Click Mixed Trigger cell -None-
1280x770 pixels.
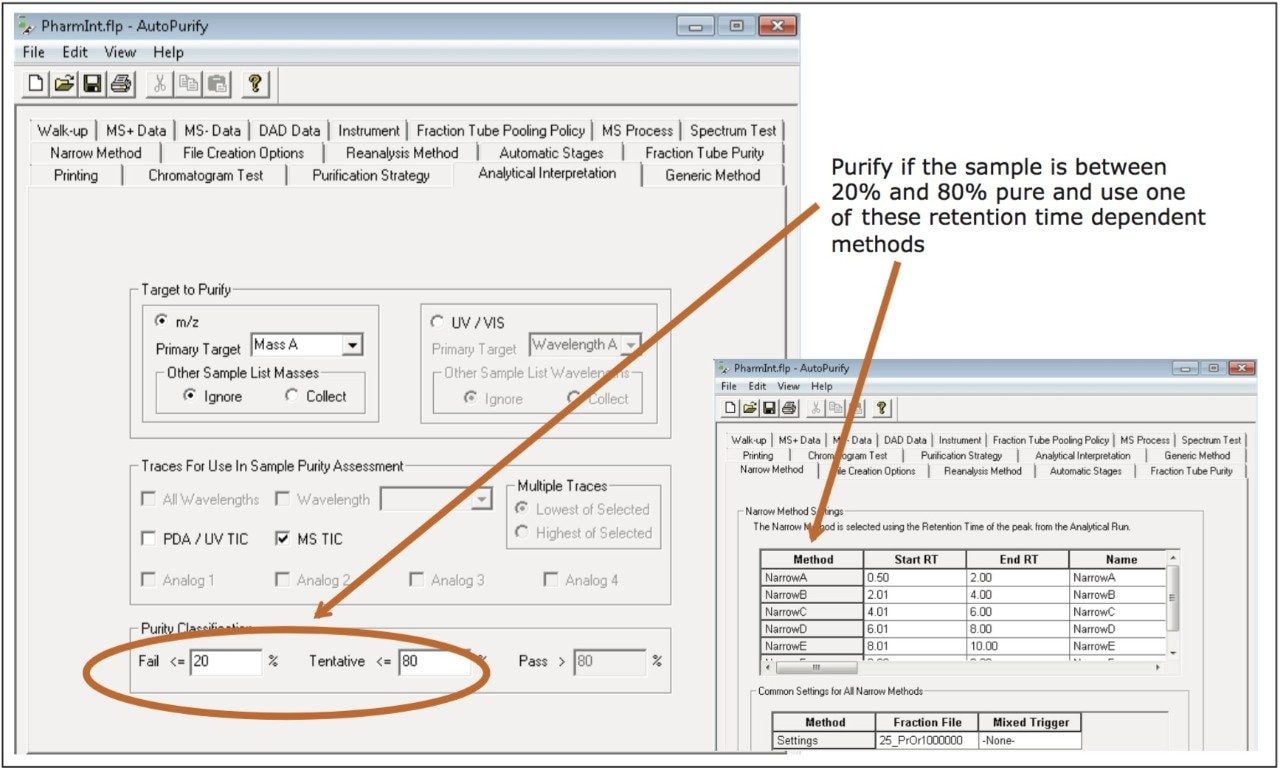click(x=1030, y=740)
